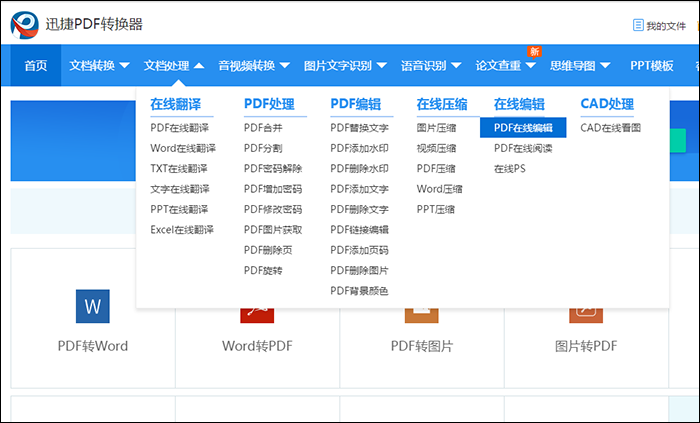This screenshot has width=700, height=423.
Task: Click the blue Word icon for PDF转Word
Action: pos(92,306)
